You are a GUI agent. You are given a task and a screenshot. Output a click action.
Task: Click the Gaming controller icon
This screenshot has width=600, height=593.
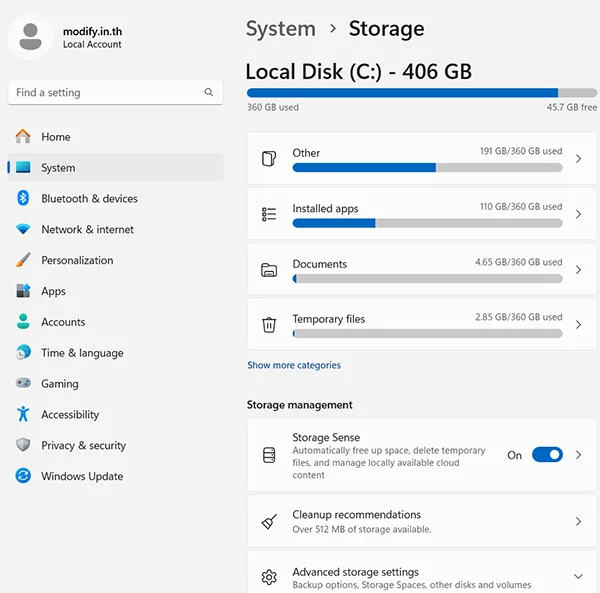[23, 383]
